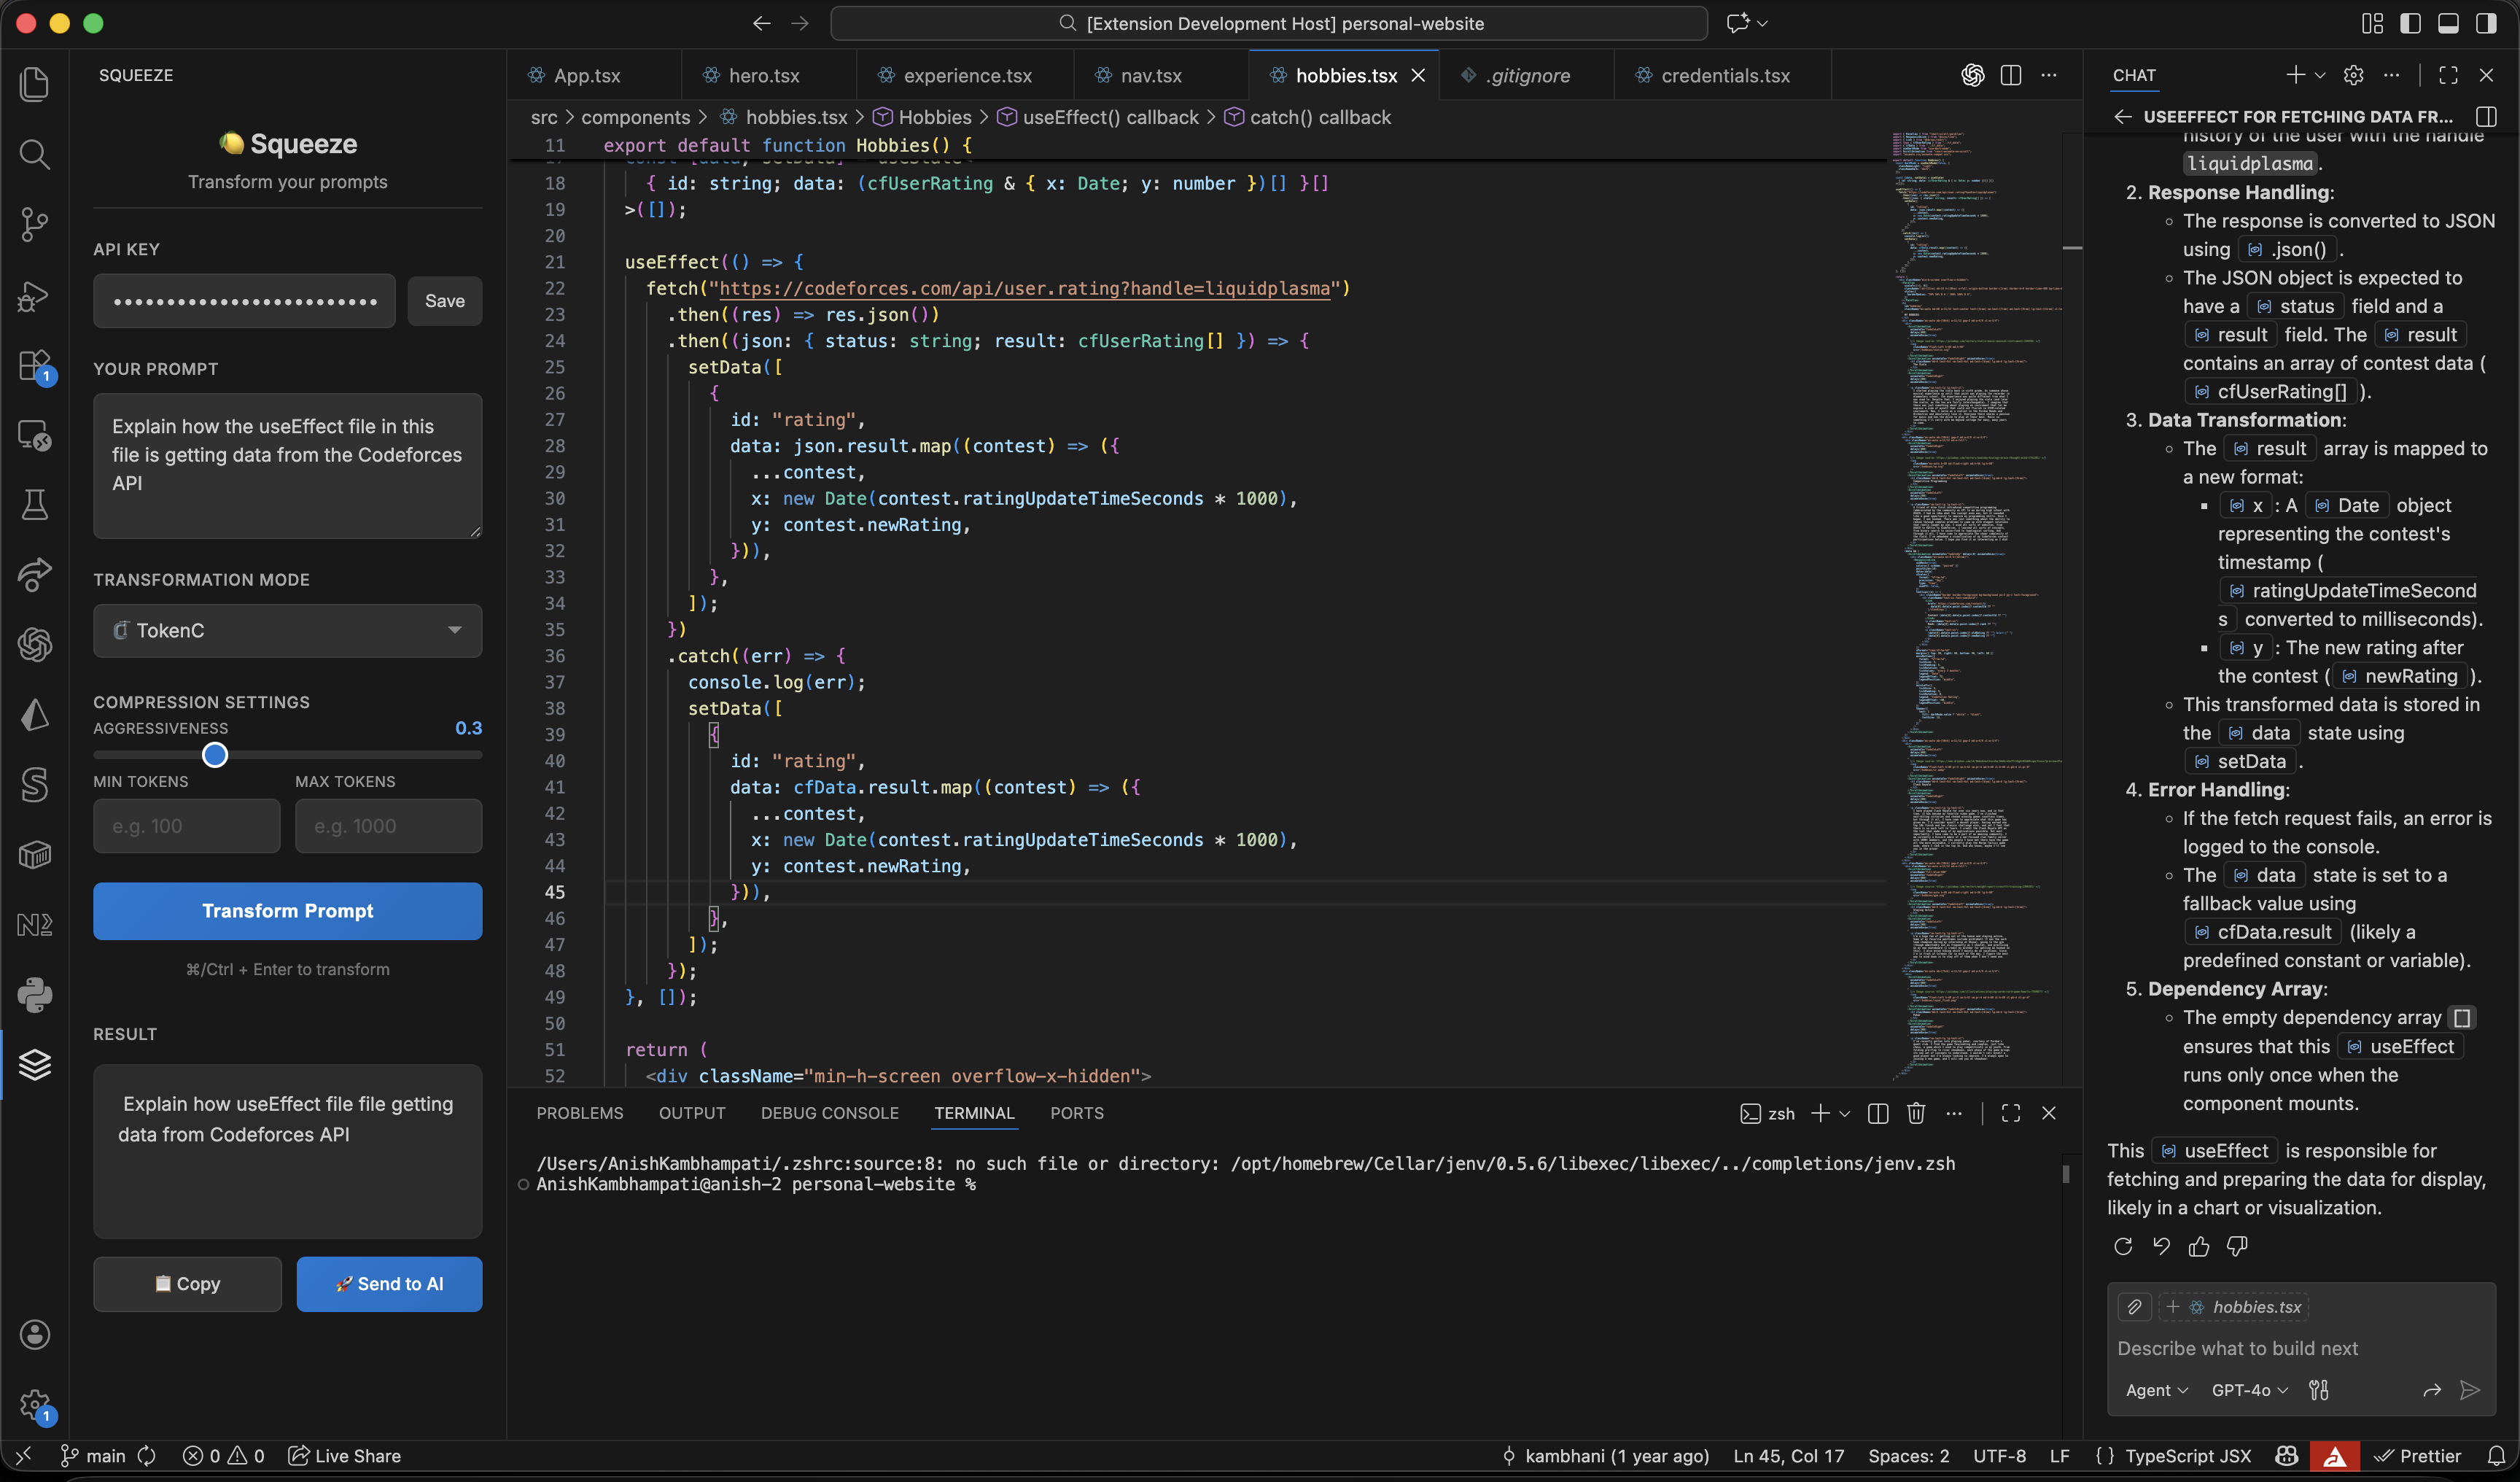
Task: Toggle the secondary side bar layout icon
Action: (2486, 23)
